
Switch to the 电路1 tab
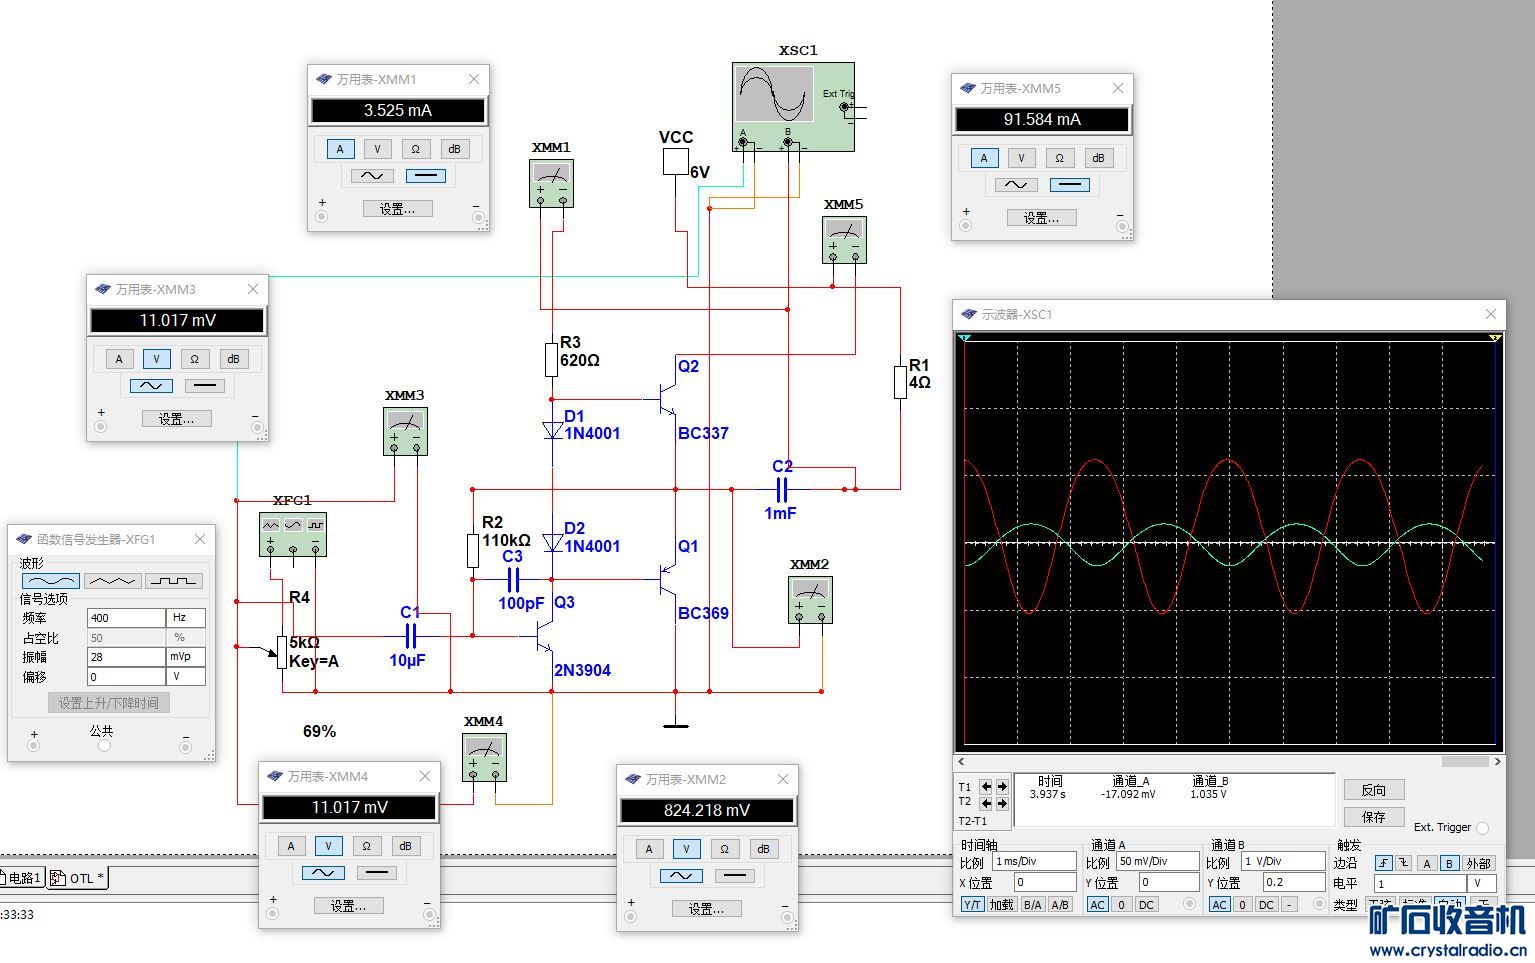coord(22,879)
